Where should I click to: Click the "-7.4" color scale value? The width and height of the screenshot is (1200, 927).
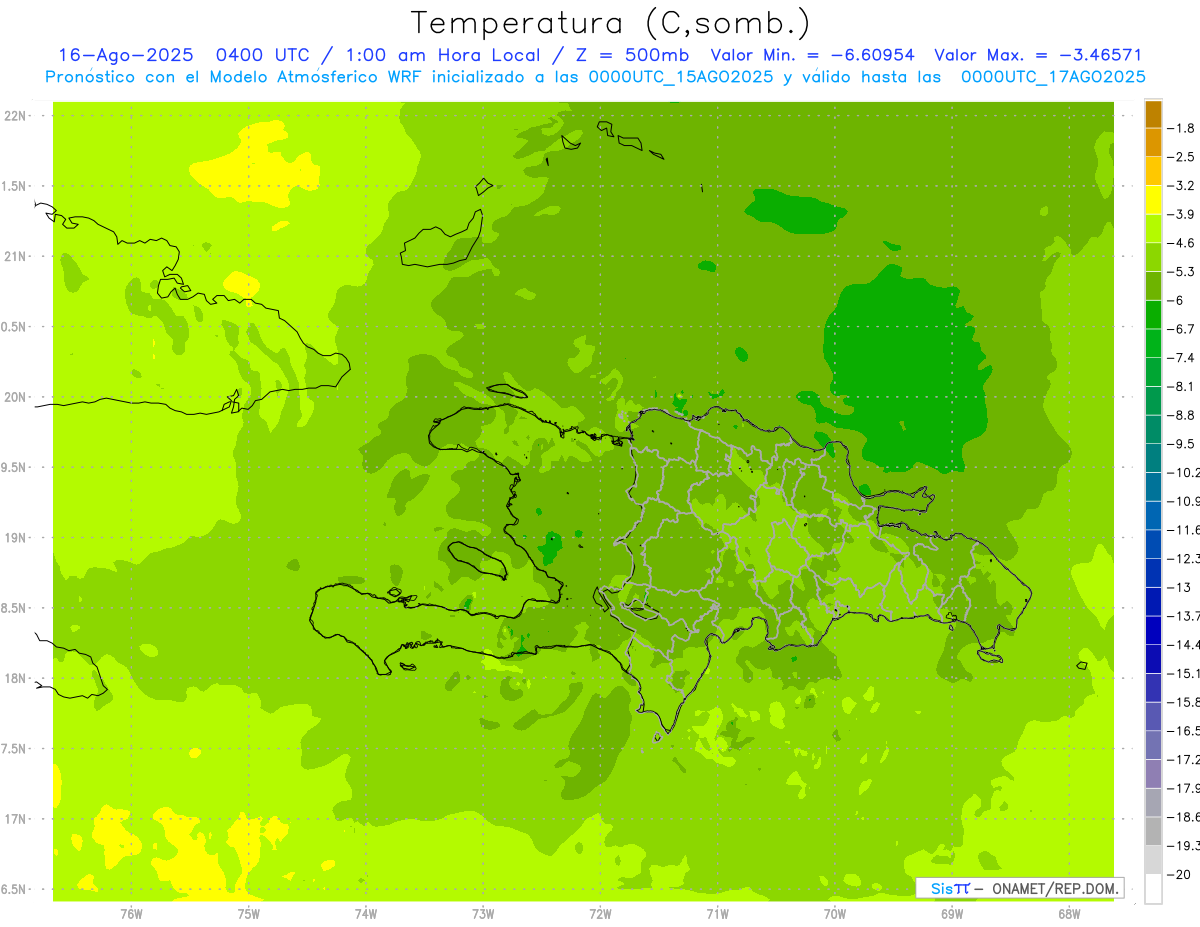(1182, 358)
